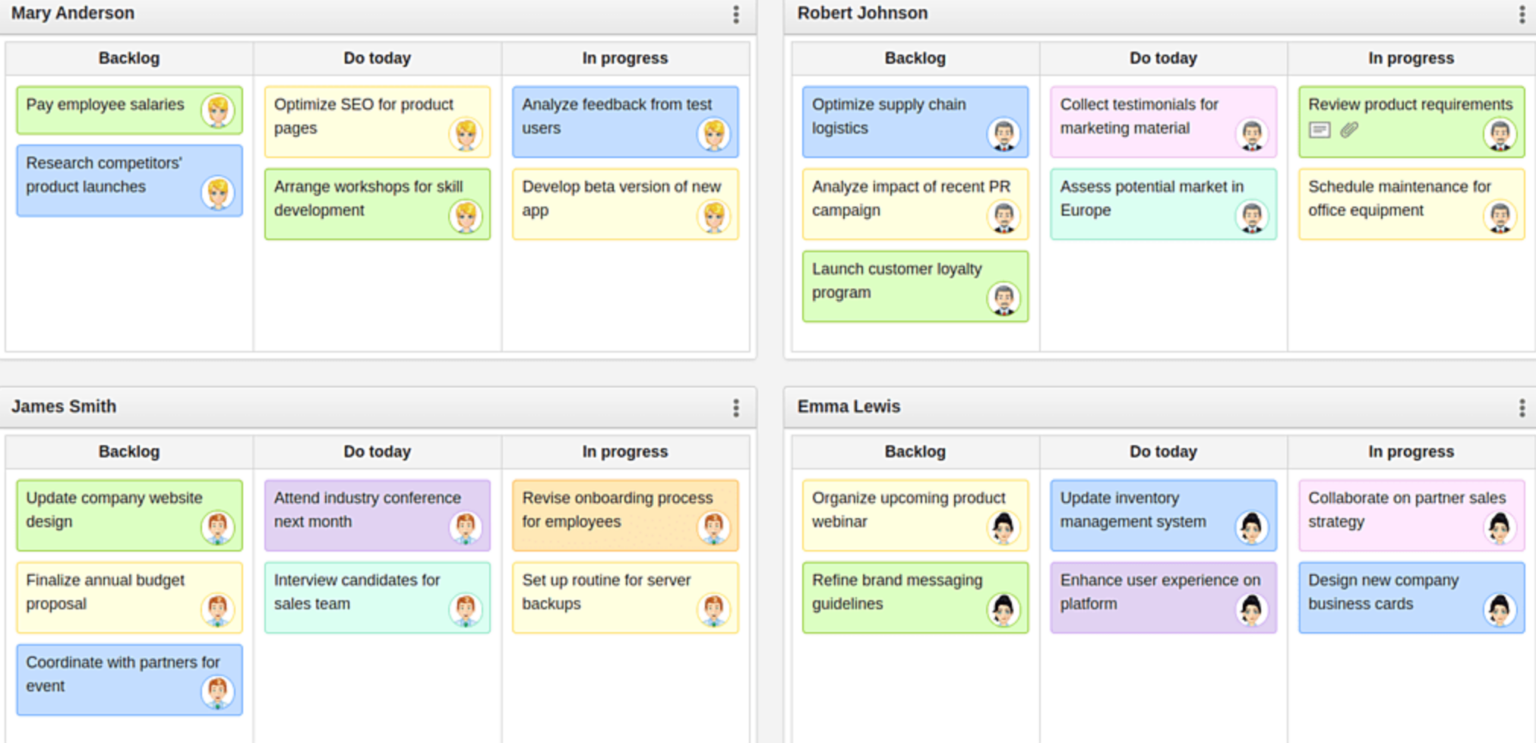
Task: Click the avatar on Refine brand messaging guidelines
Action: tap(1002, 608)
